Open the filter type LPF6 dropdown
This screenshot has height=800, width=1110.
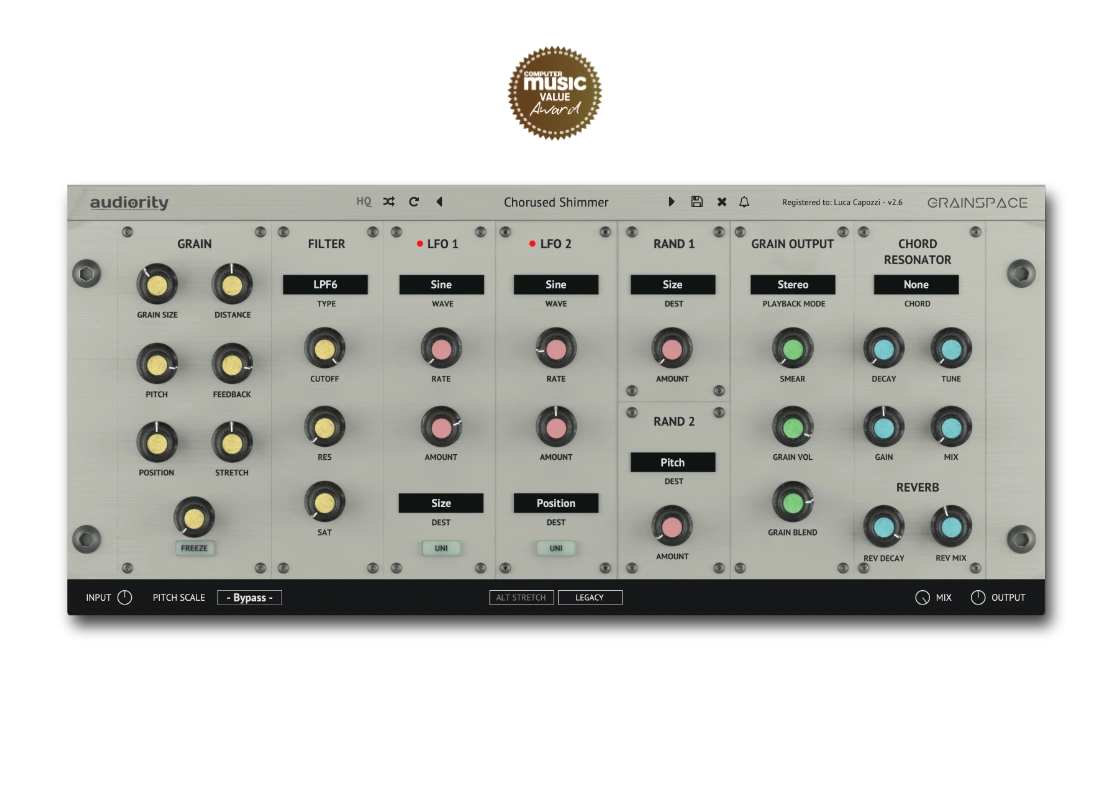(x=325, y=285)
